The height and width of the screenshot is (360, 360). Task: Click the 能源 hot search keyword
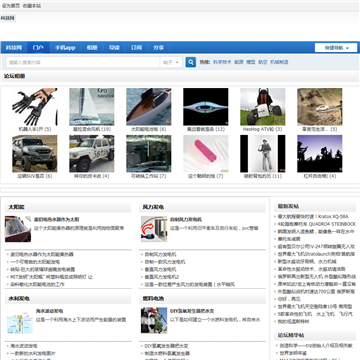pyautogui.click(x=239, y=62)
